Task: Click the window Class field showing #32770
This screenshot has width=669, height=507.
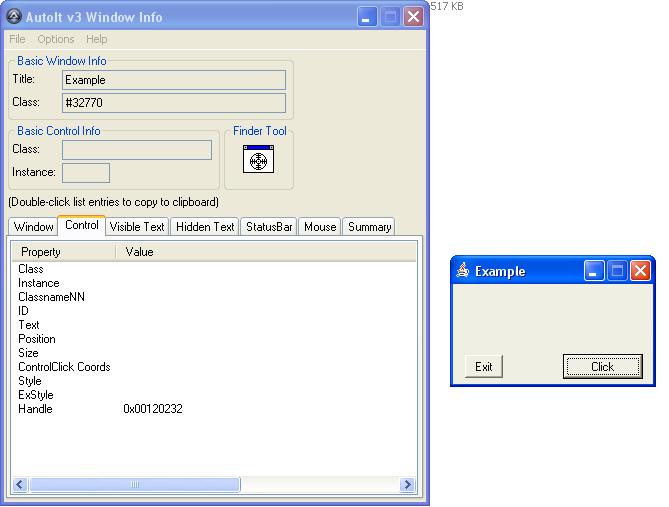Action: [x=174, y=103]
